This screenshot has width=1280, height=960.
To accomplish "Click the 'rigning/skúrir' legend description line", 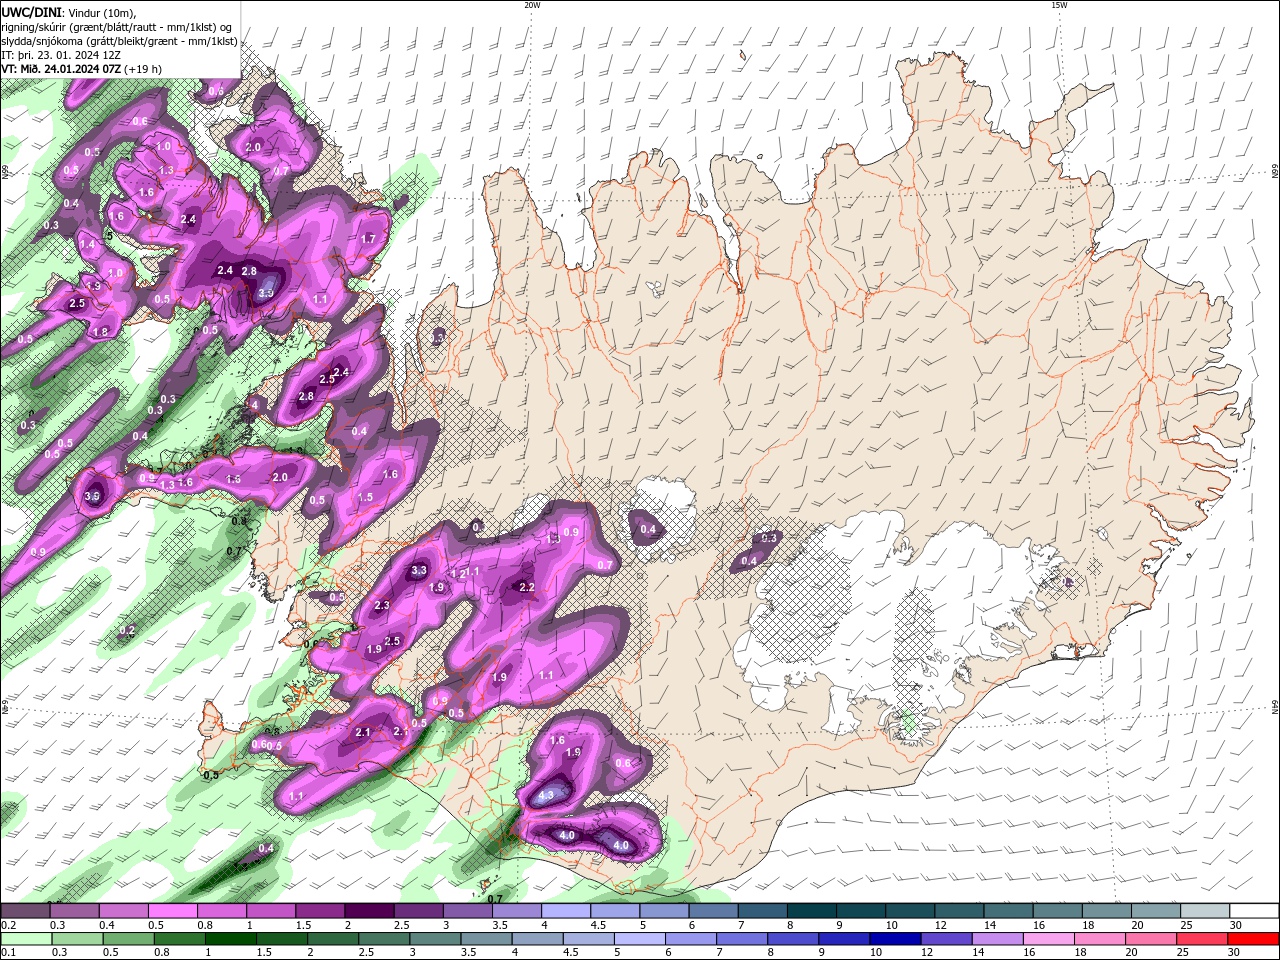I will pyautogui.click(x=118, y=26).
